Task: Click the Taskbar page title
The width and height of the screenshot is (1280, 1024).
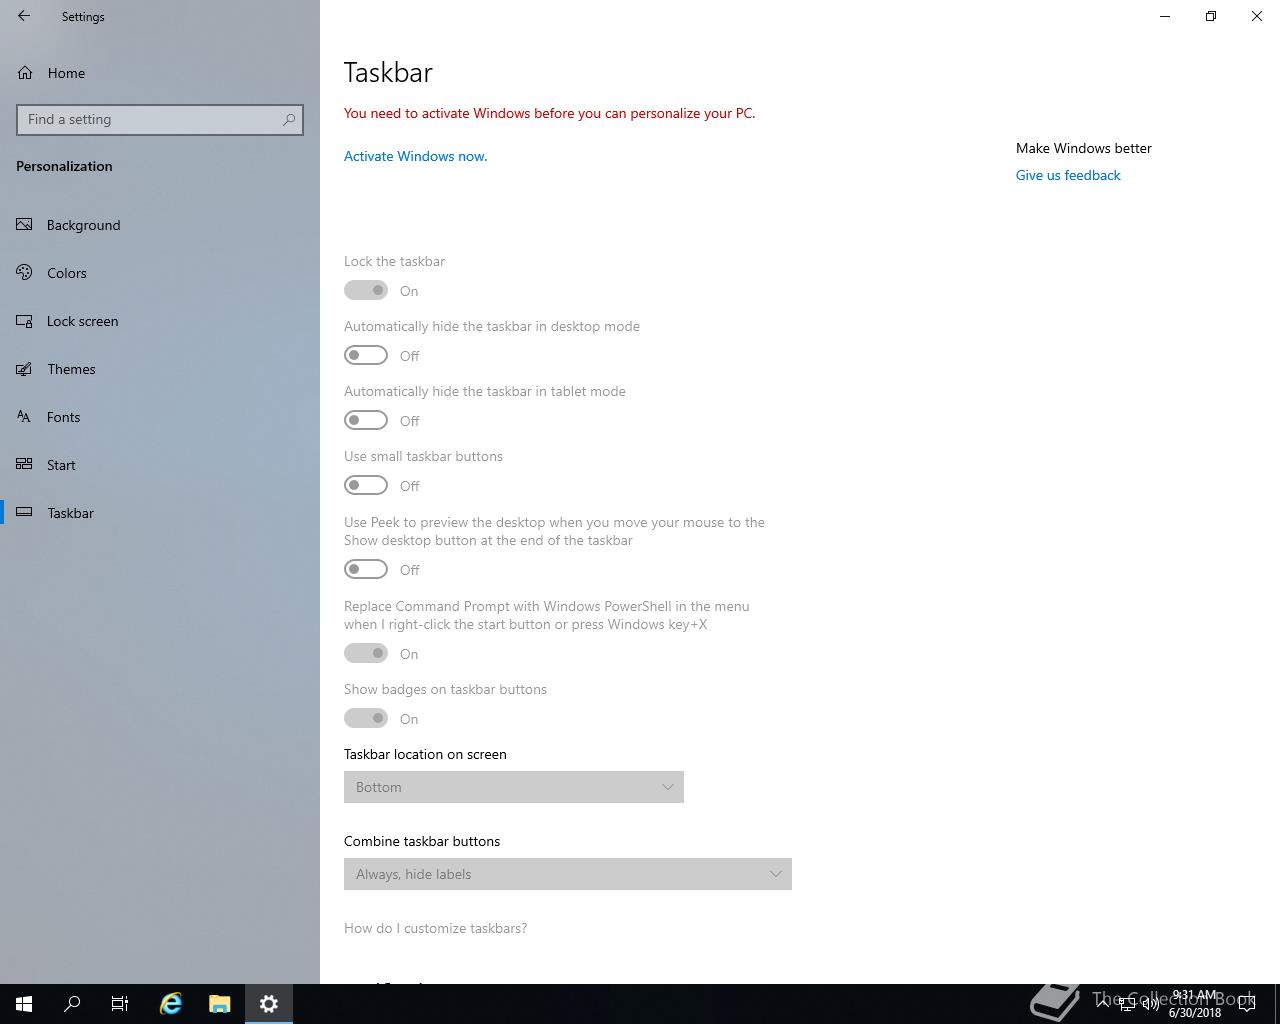Action: (x=388, y=72)
